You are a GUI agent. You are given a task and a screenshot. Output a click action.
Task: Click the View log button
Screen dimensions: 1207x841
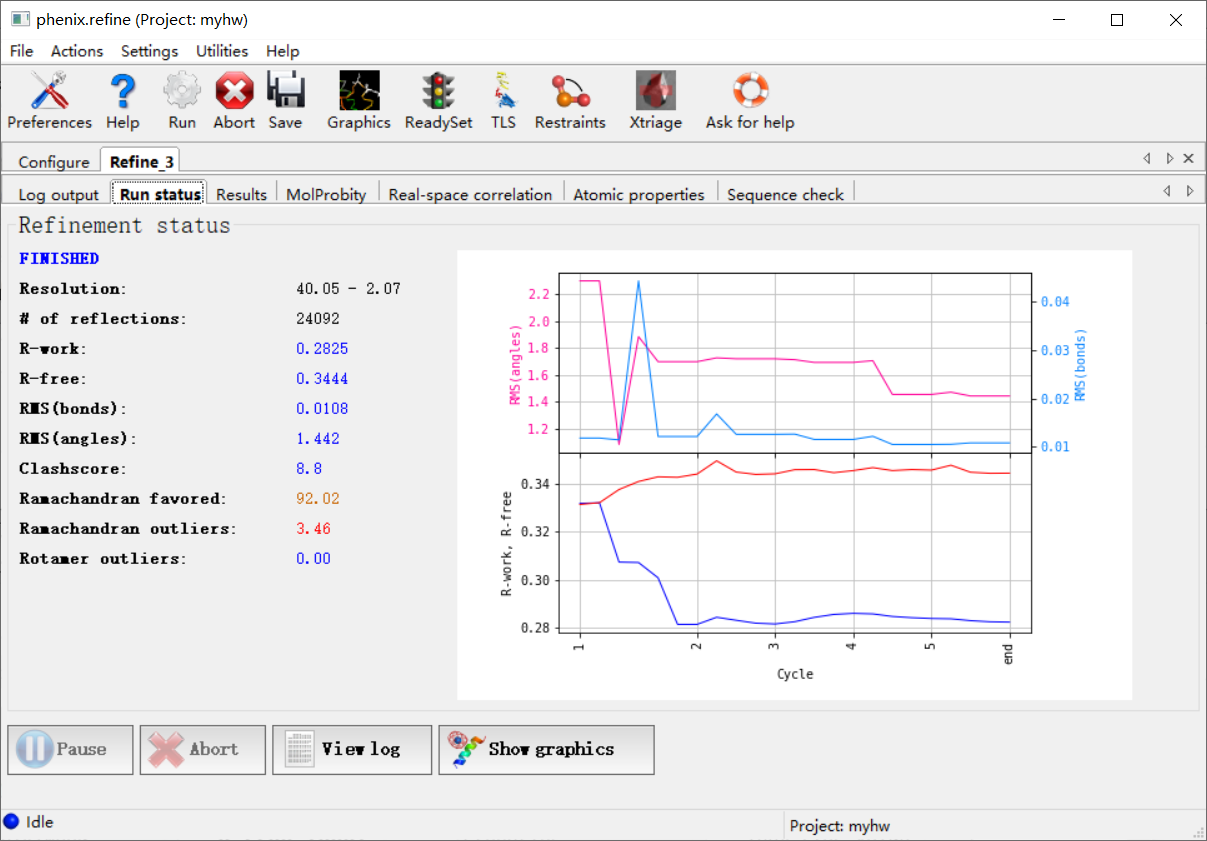click(352, 749)
